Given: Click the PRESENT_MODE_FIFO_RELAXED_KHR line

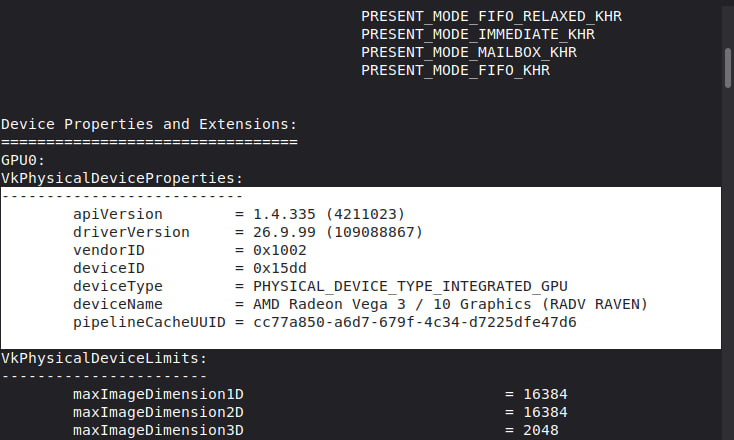Looking at the screenshot, I should coord(492,16).
